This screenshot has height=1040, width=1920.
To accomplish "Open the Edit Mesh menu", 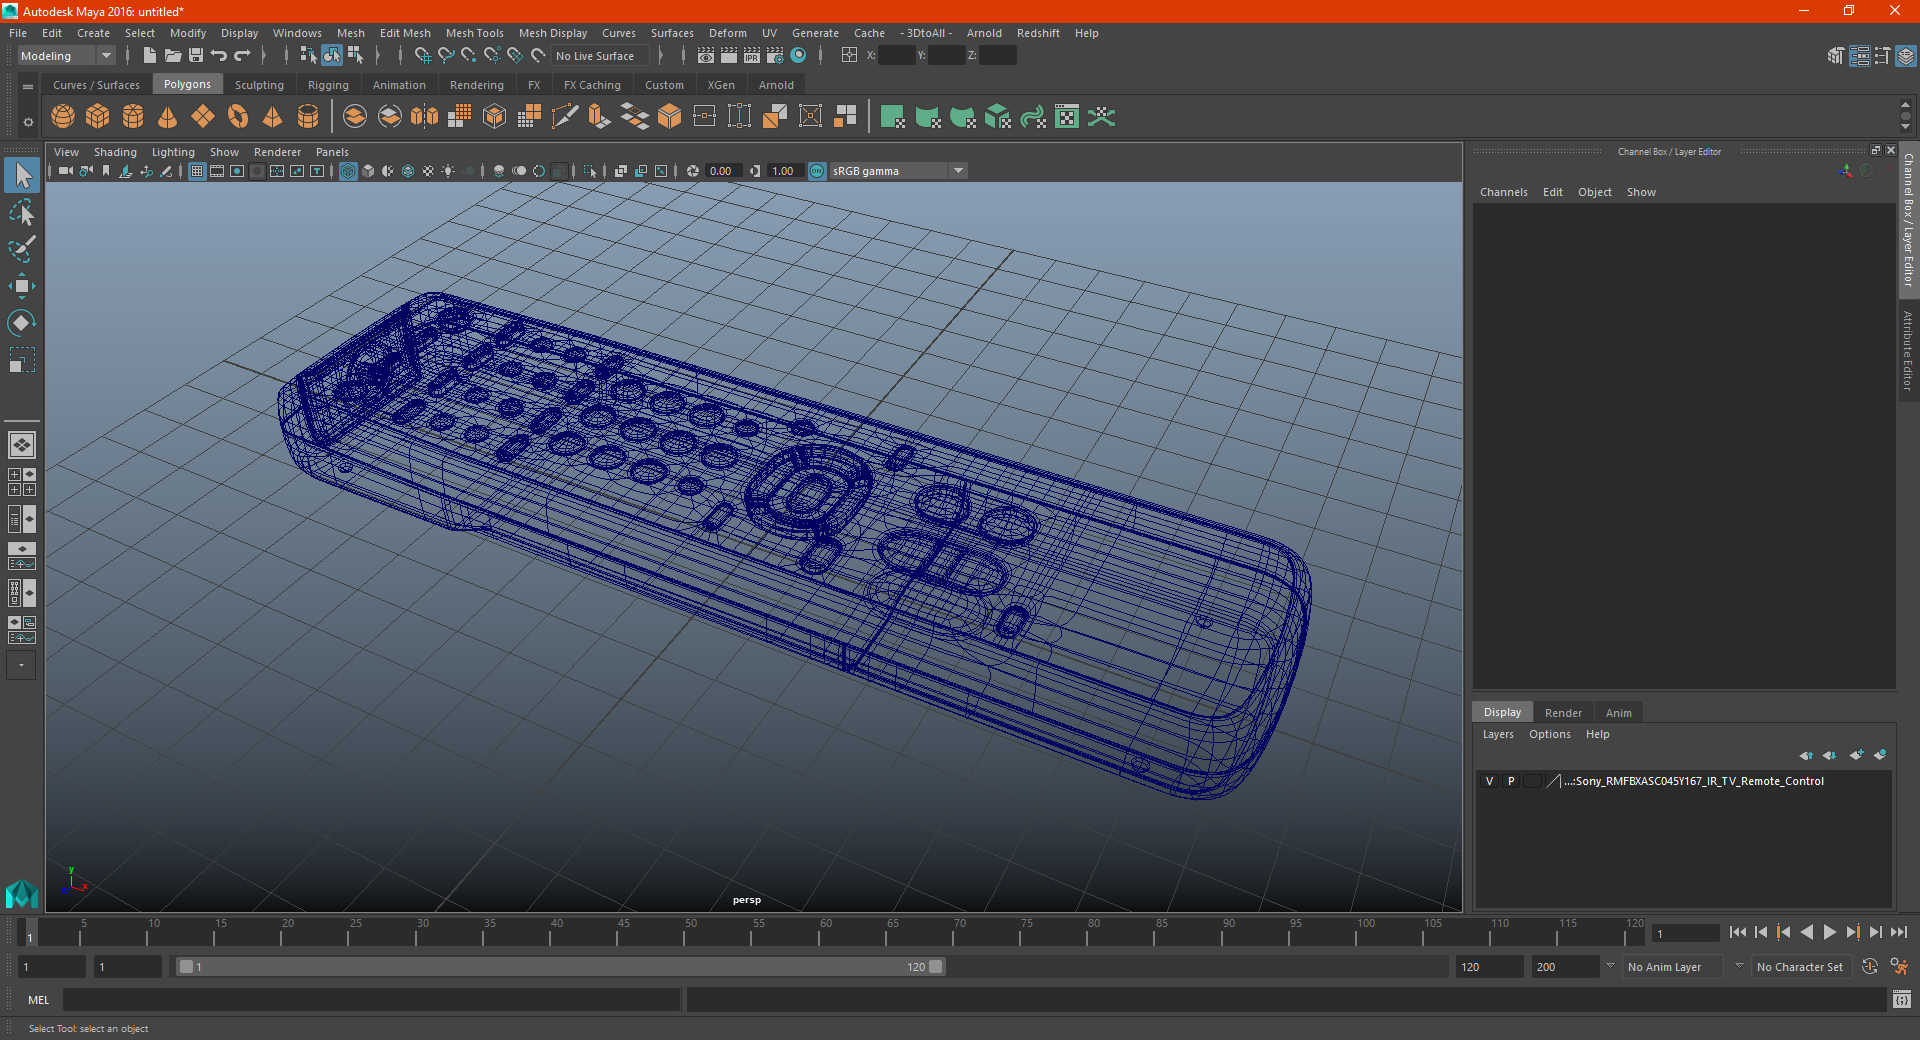I will pyautogui.click(x=405, y=33).
